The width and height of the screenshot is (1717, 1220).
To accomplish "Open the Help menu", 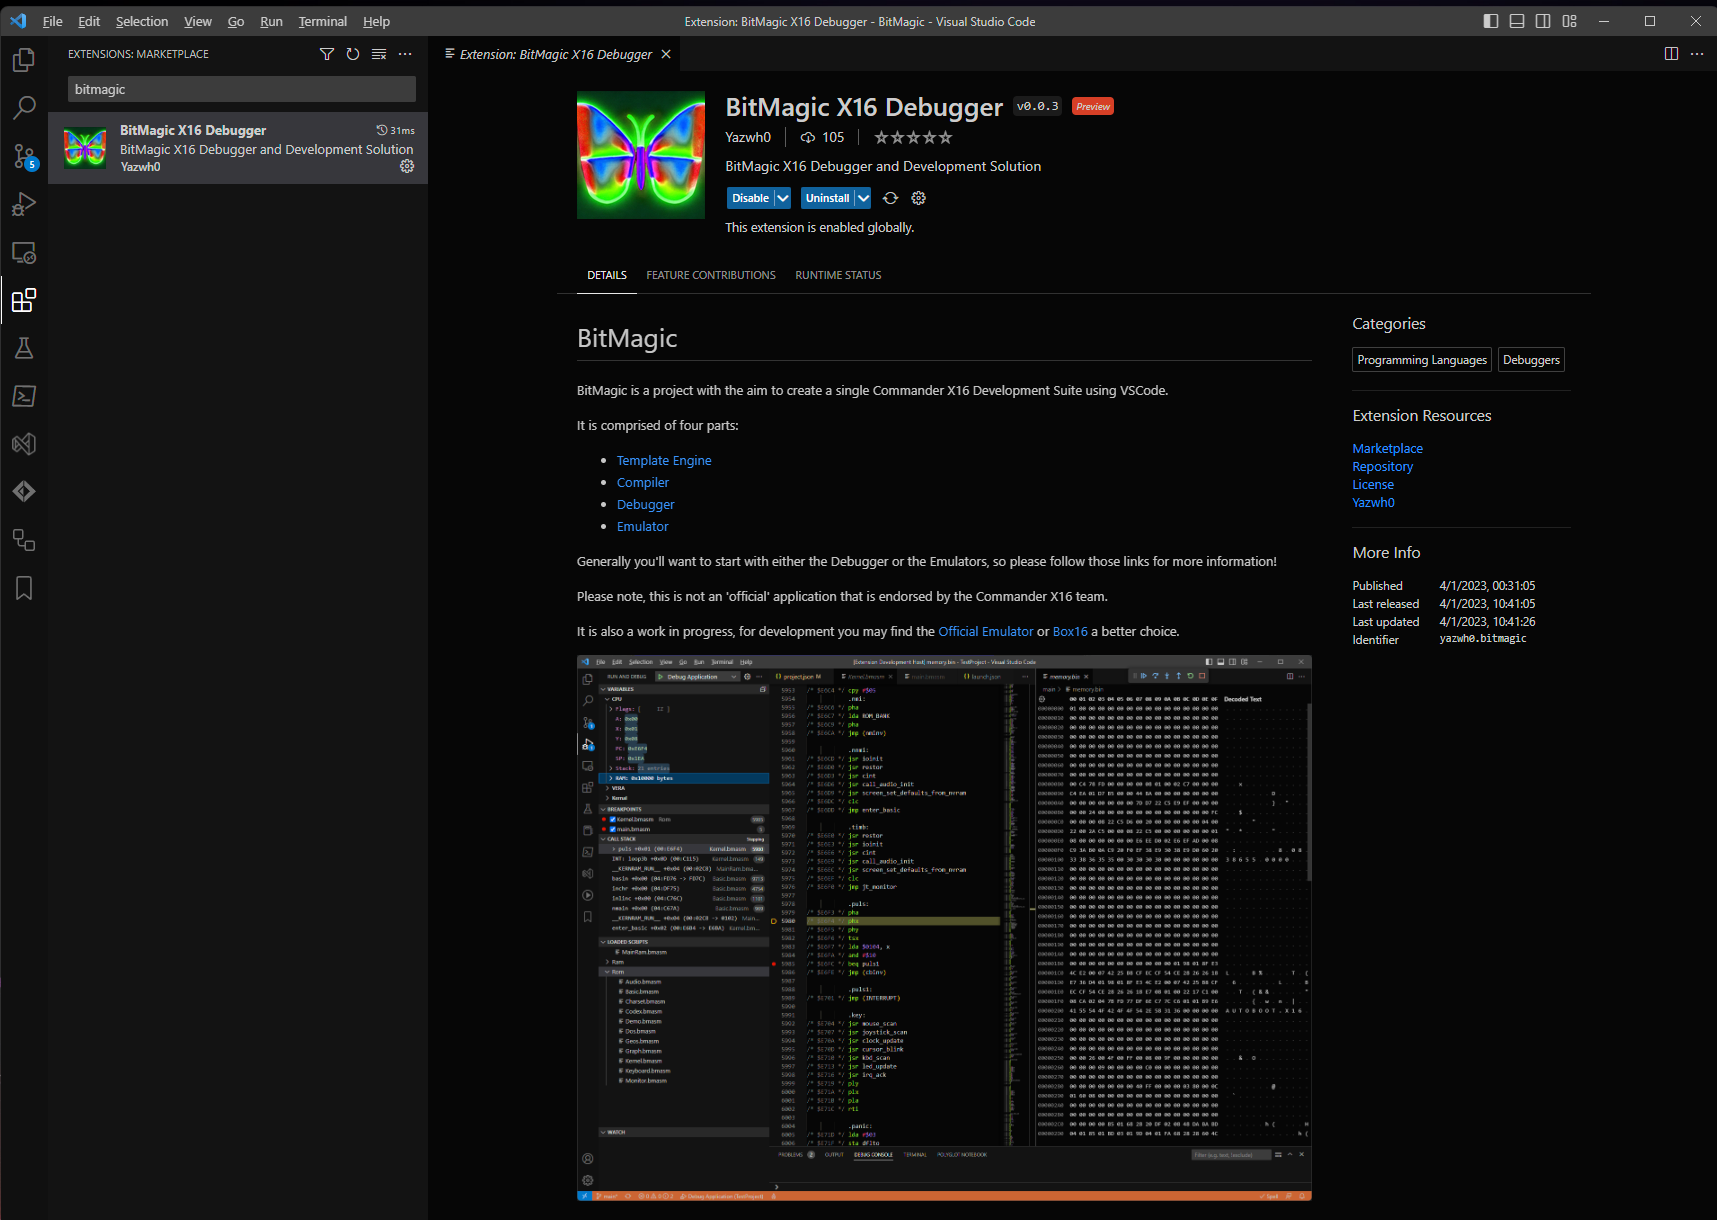I will 376,21.
